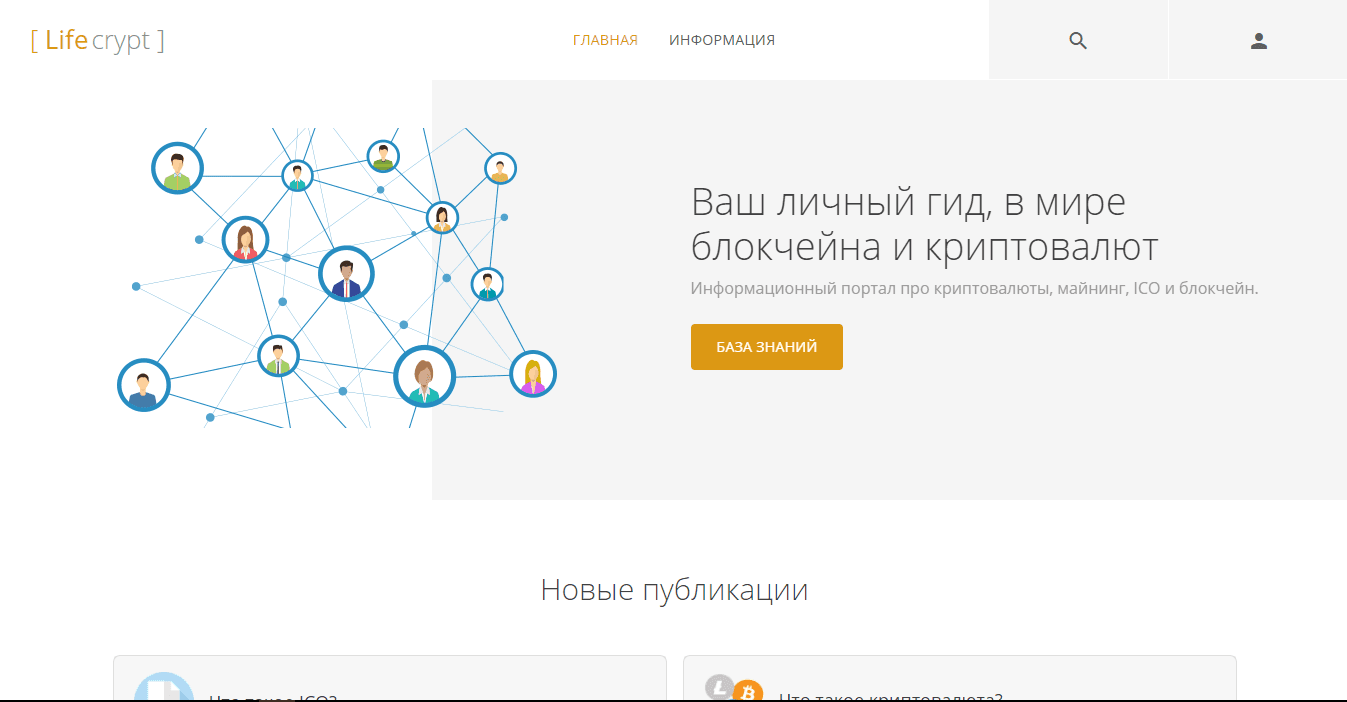Click the БАЗА ЗНАНИЙ button
The image size is (1347, 702).
767,347
